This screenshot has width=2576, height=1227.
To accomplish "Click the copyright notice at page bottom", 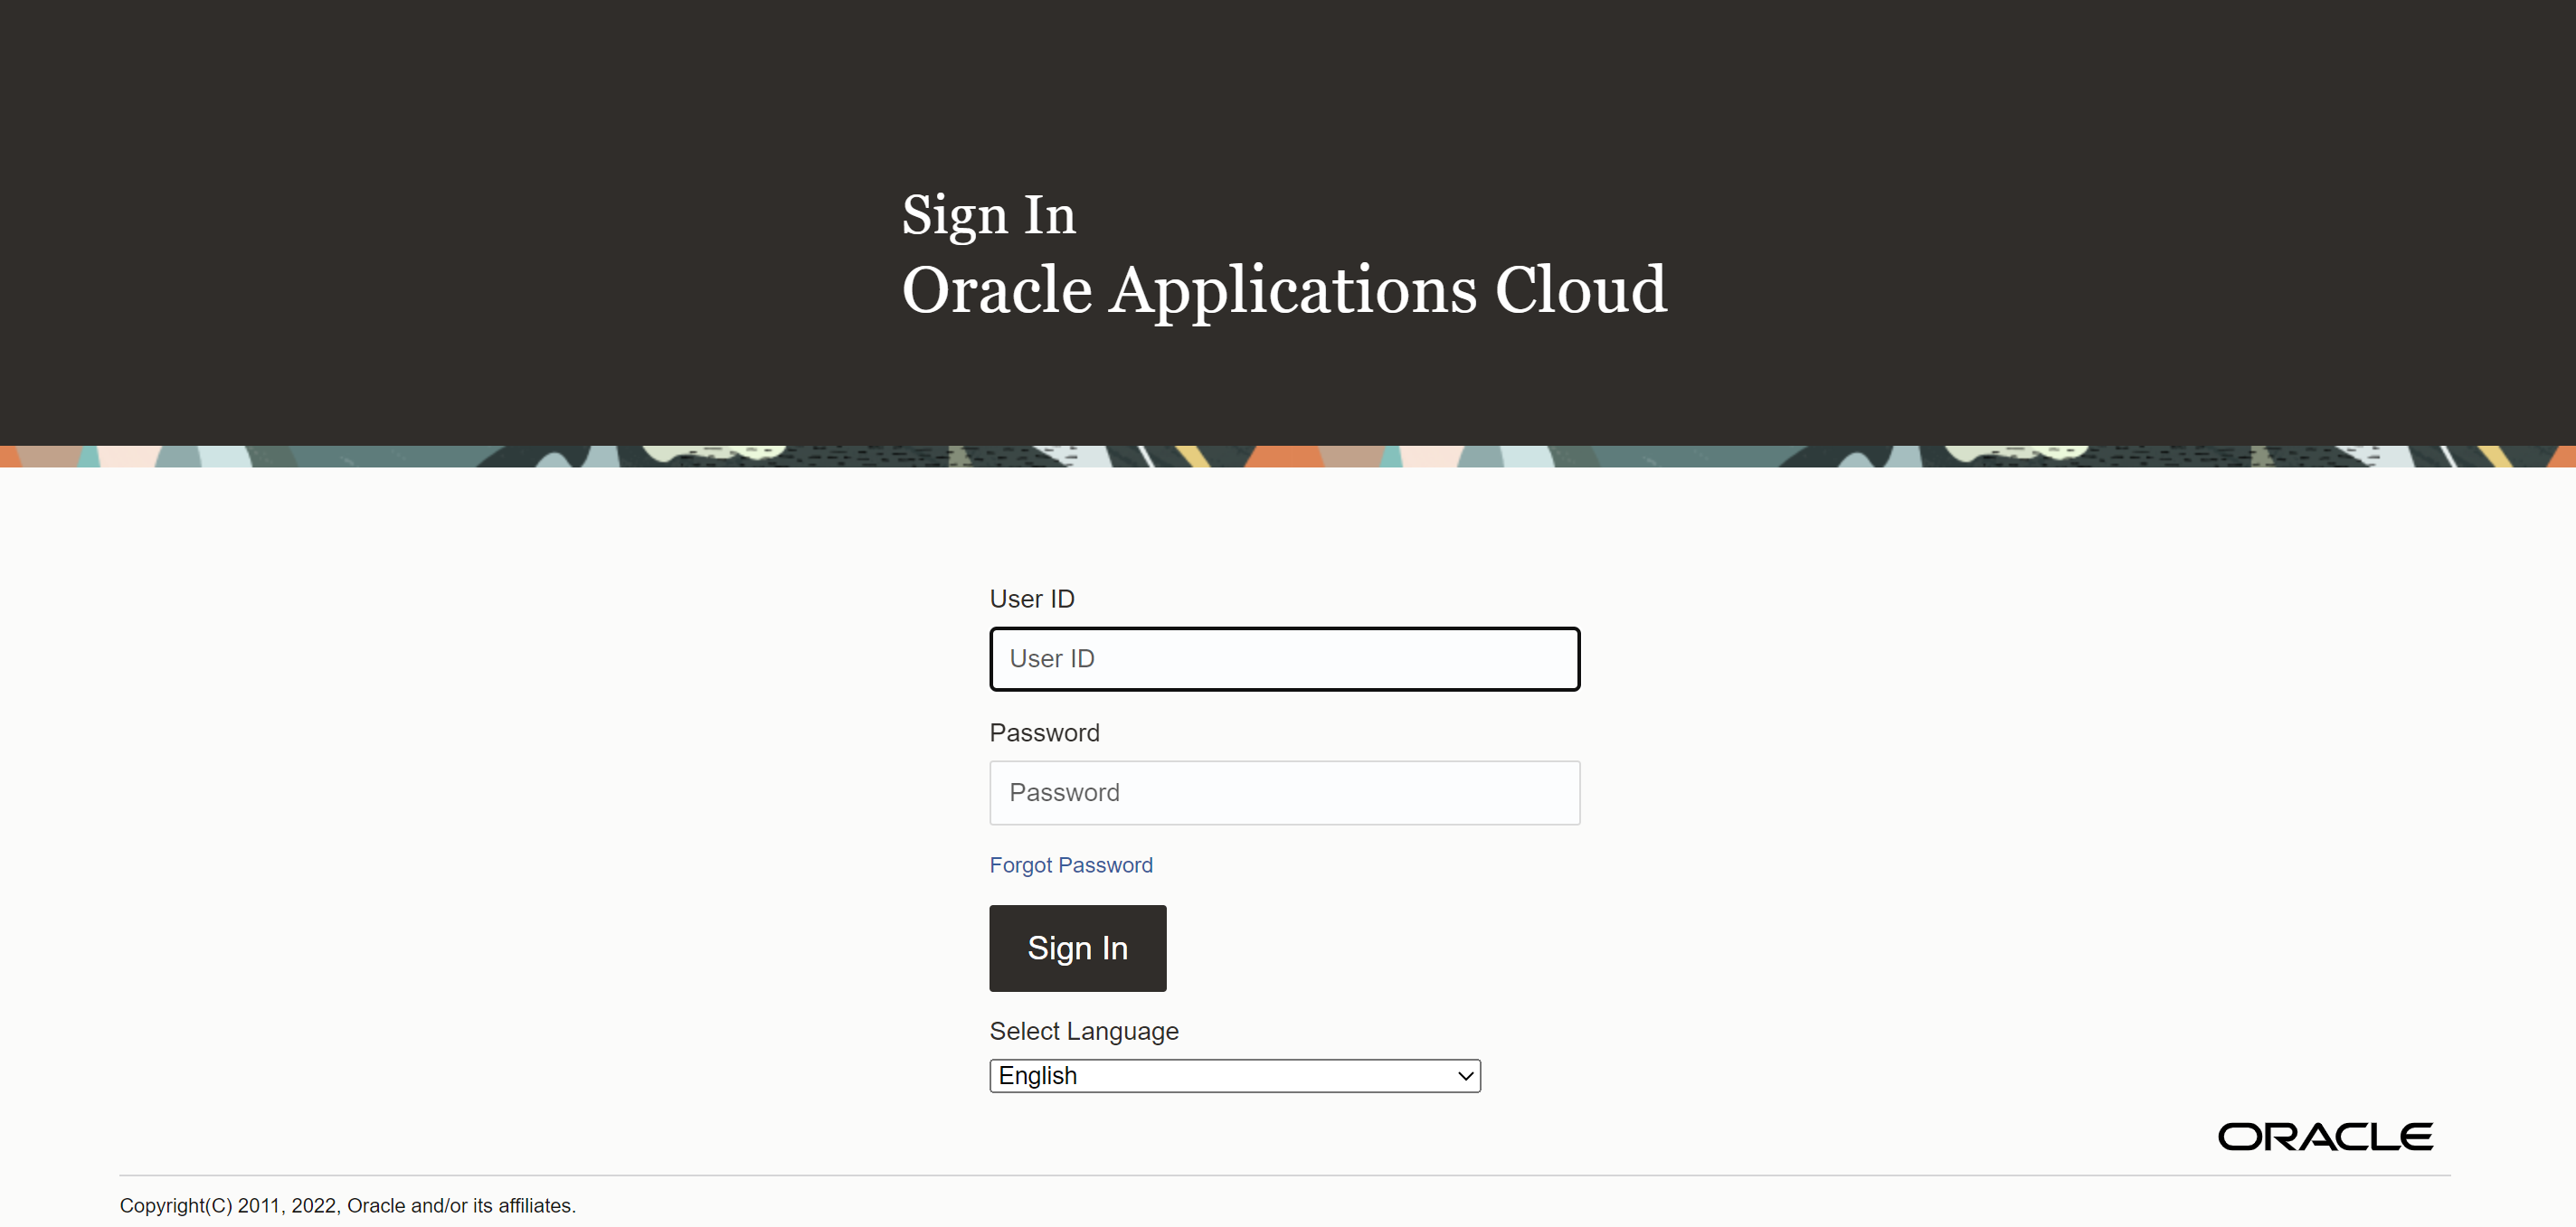I will pos(347,1206).
